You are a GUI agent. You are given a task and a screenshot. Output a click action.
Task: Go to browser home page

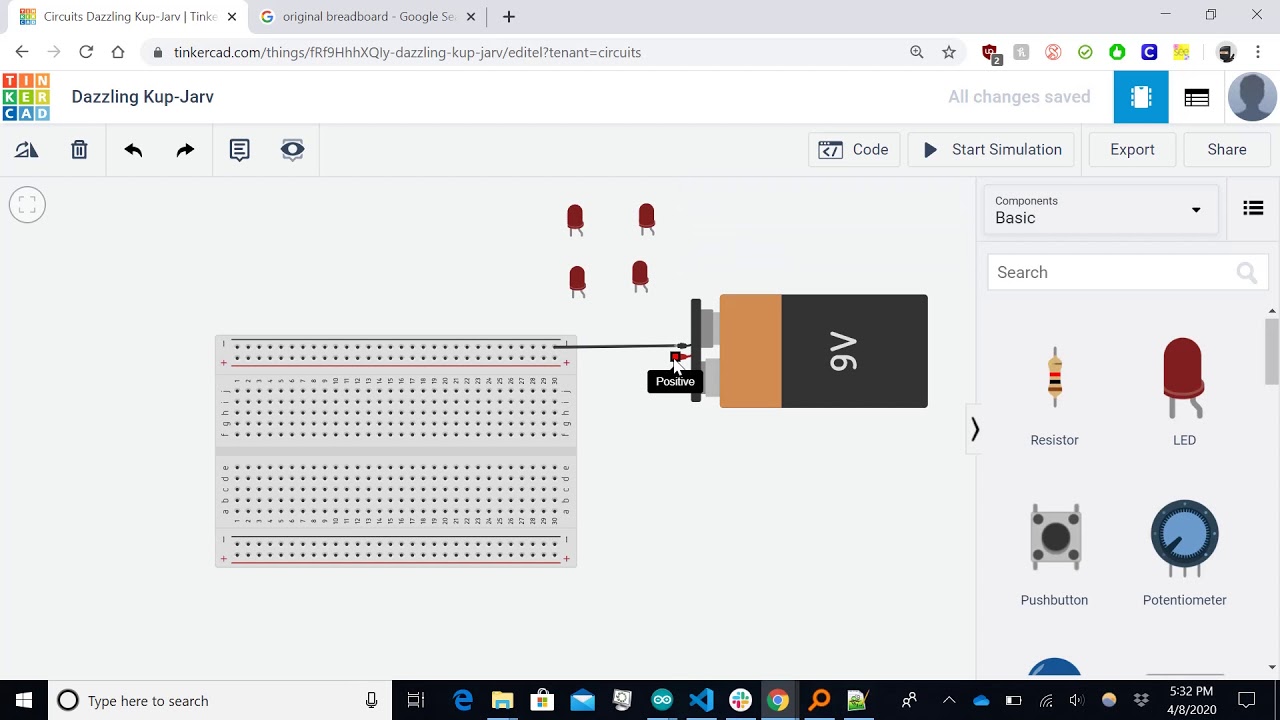point(118,52)
